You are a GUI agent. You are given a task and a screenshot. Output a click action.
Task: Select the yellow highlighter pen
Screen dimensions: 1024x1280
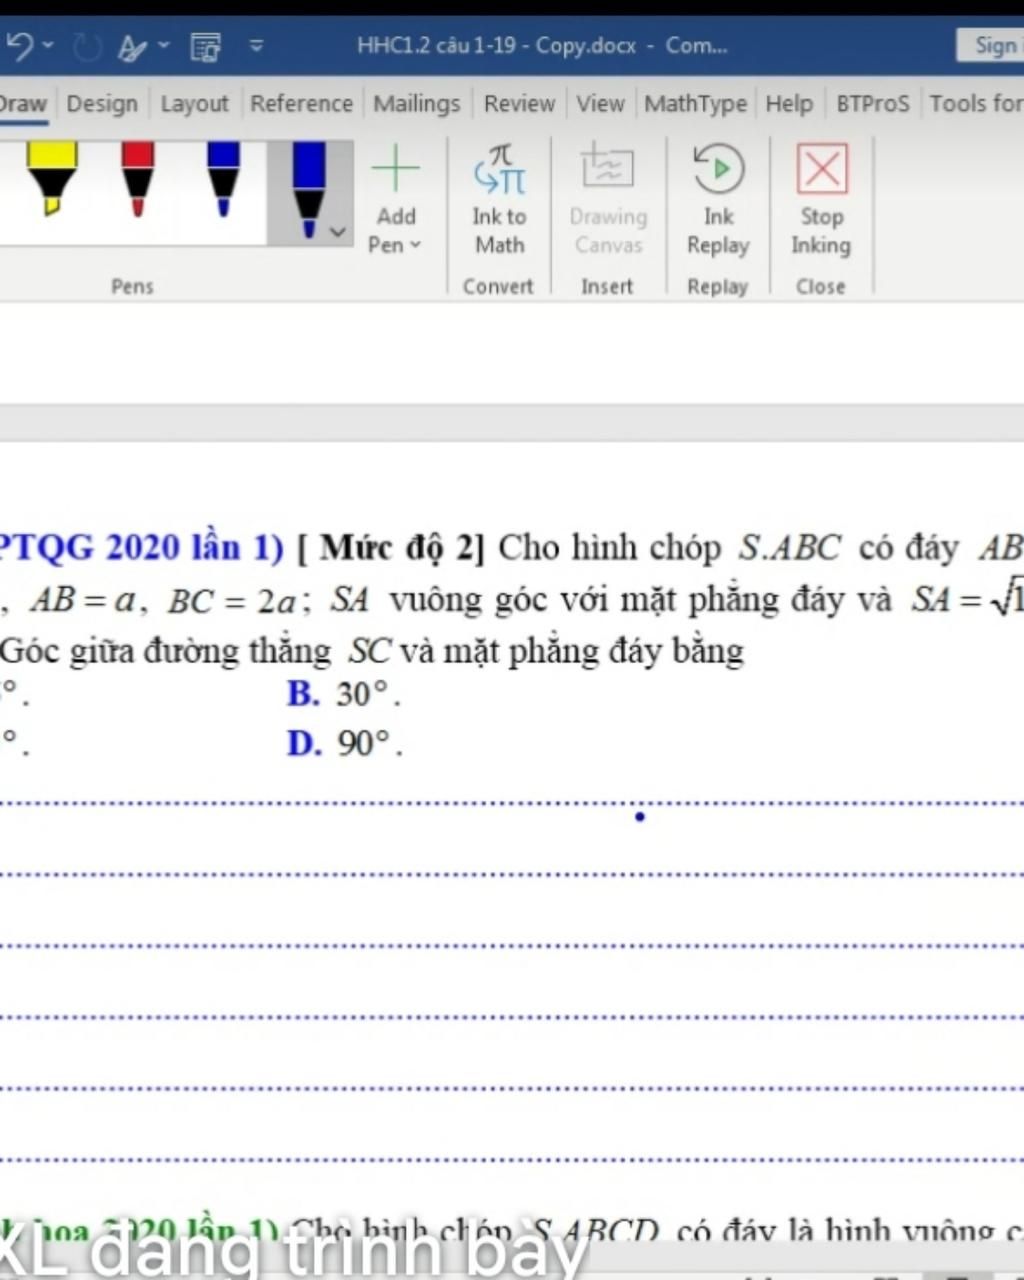click(x=53, y=178)
